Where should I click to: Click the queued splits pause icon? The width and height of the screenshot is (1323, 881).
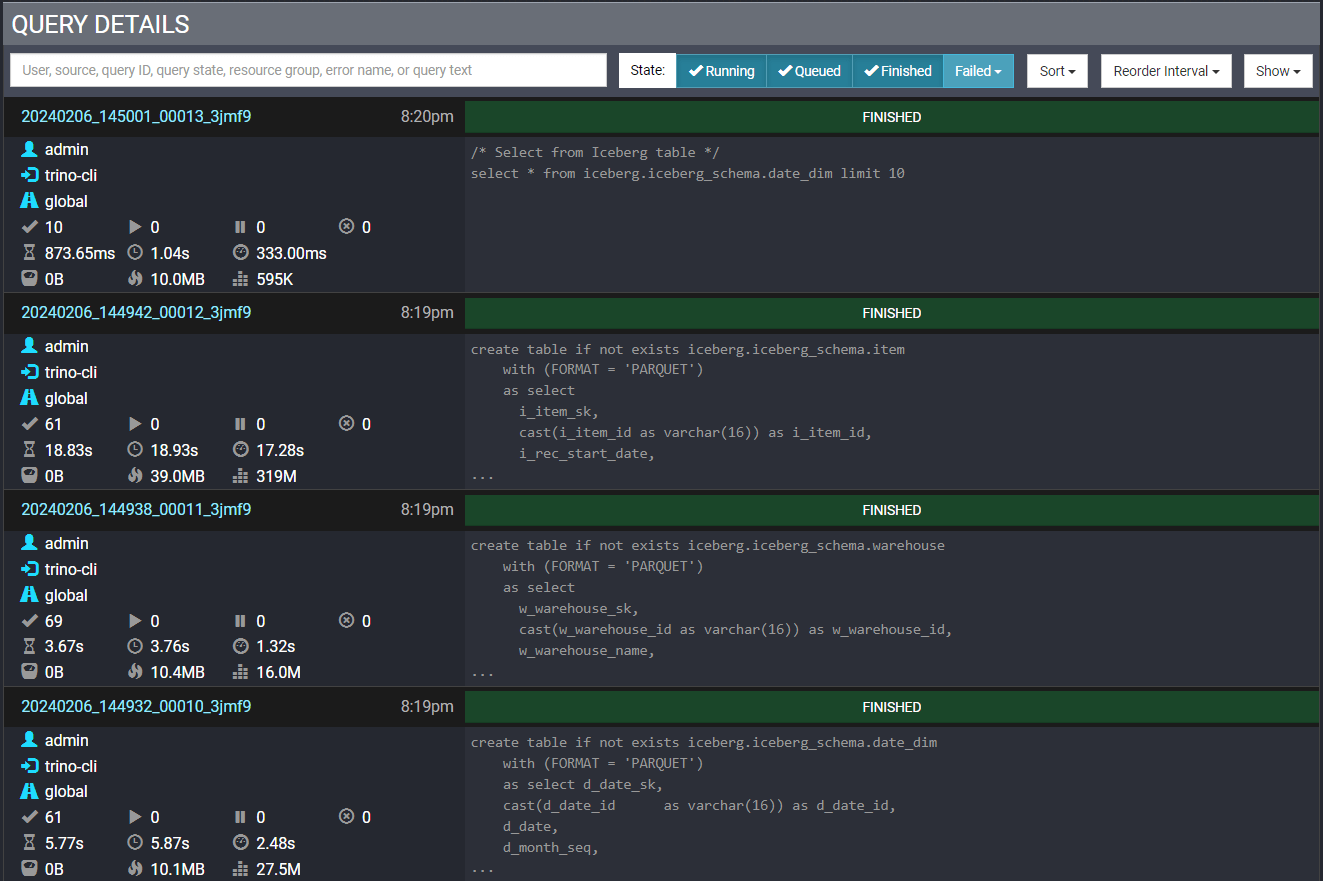(240, 227)
